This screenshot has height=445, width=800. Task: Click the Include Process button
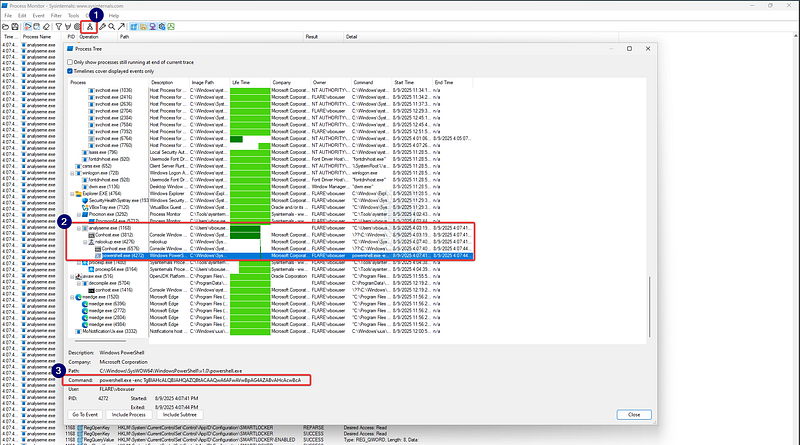point(129,415)
